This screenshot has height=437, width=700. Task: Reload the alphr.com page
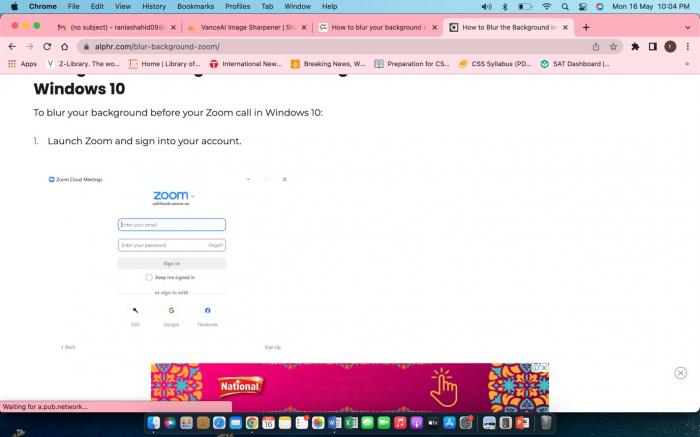coord(47,46)
